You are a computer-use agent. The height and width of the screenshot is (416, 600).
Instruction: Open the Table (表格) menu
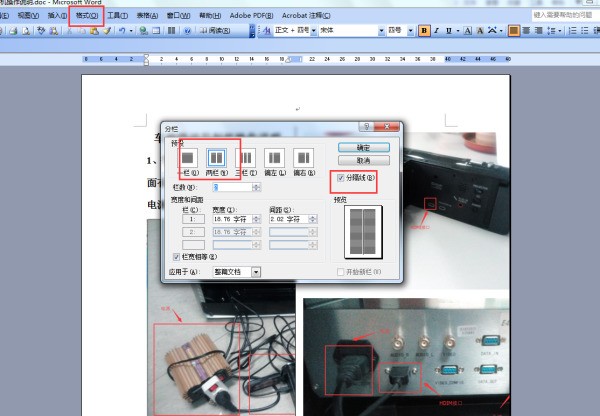(146, 16)
